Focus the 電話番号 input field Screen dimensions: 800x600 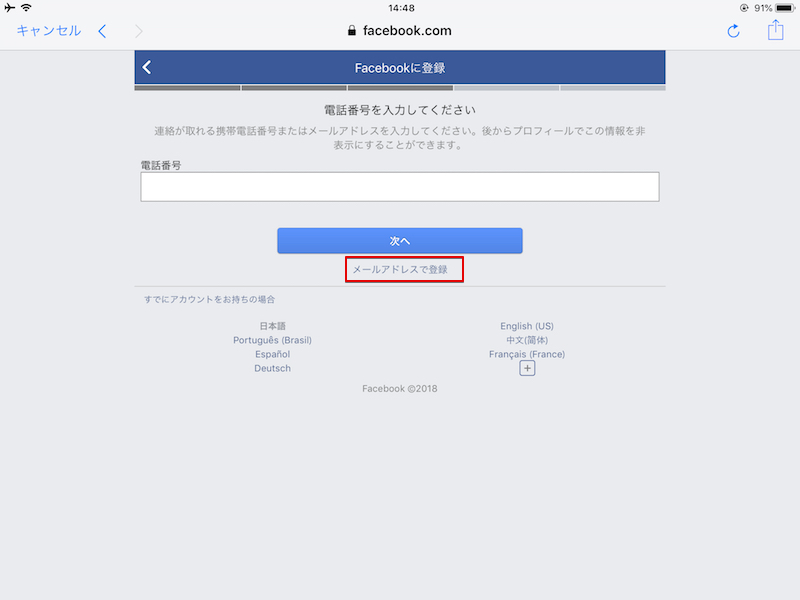[x=399, y=187]
